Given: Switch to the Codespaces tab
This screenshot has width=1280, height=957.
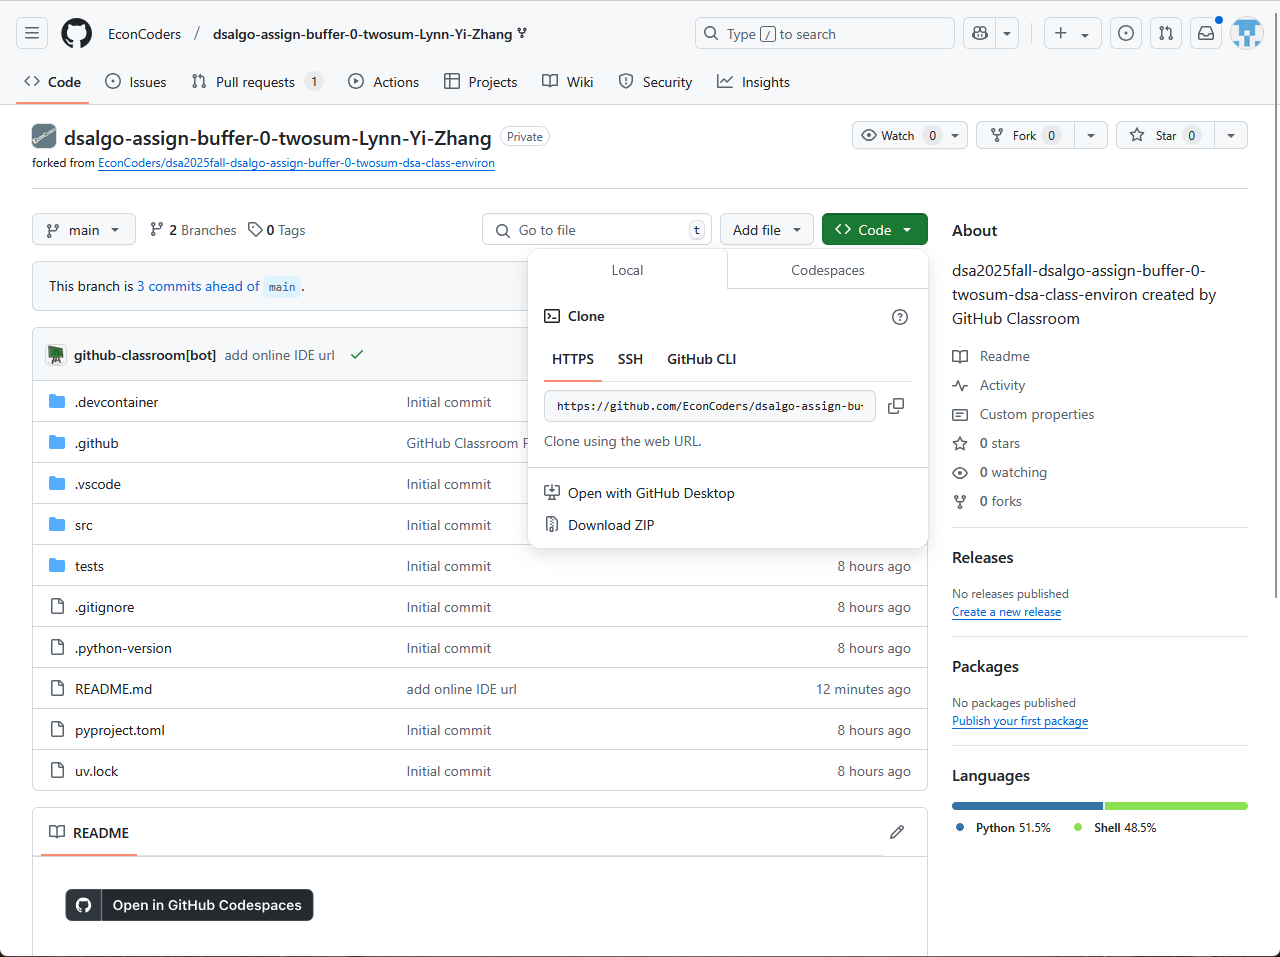Looking at the screenshot, I should (827, 270).
